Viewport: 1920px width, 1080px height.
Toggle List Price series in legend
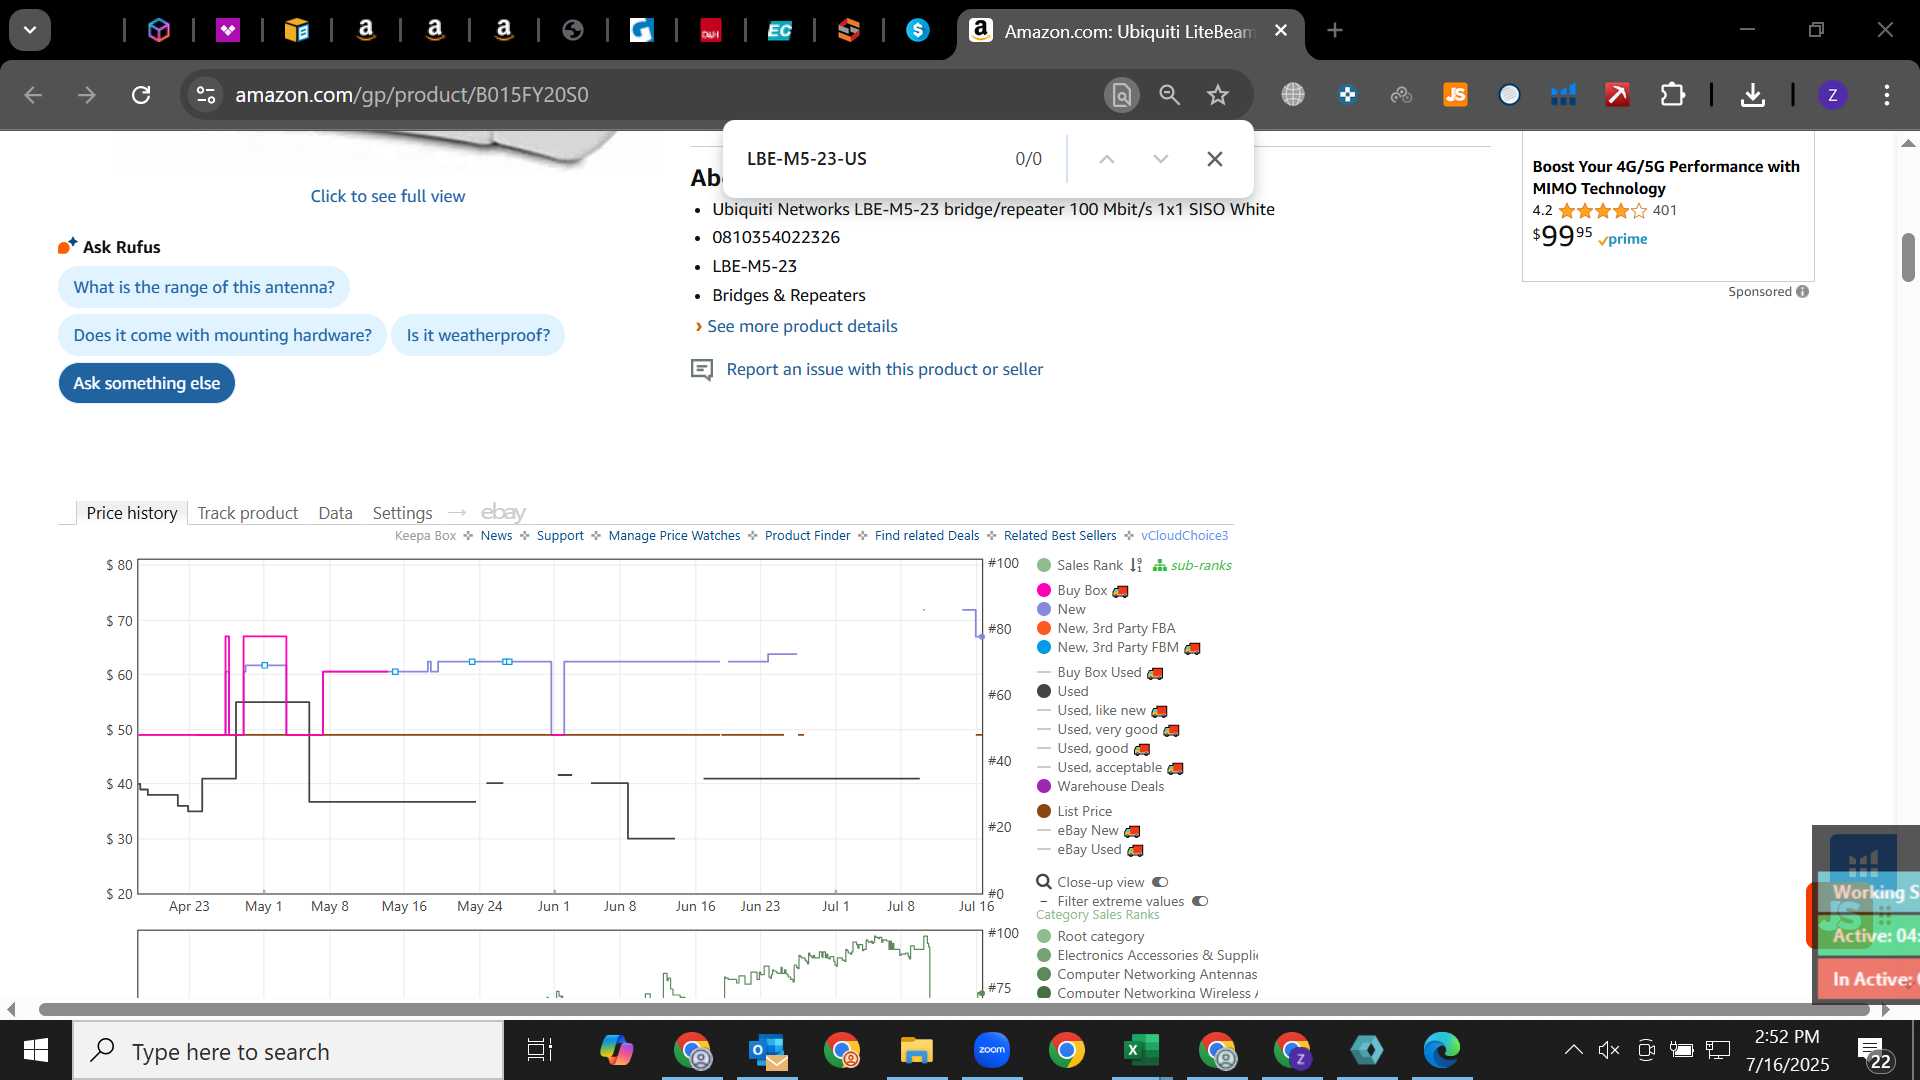click(1075, 811)
